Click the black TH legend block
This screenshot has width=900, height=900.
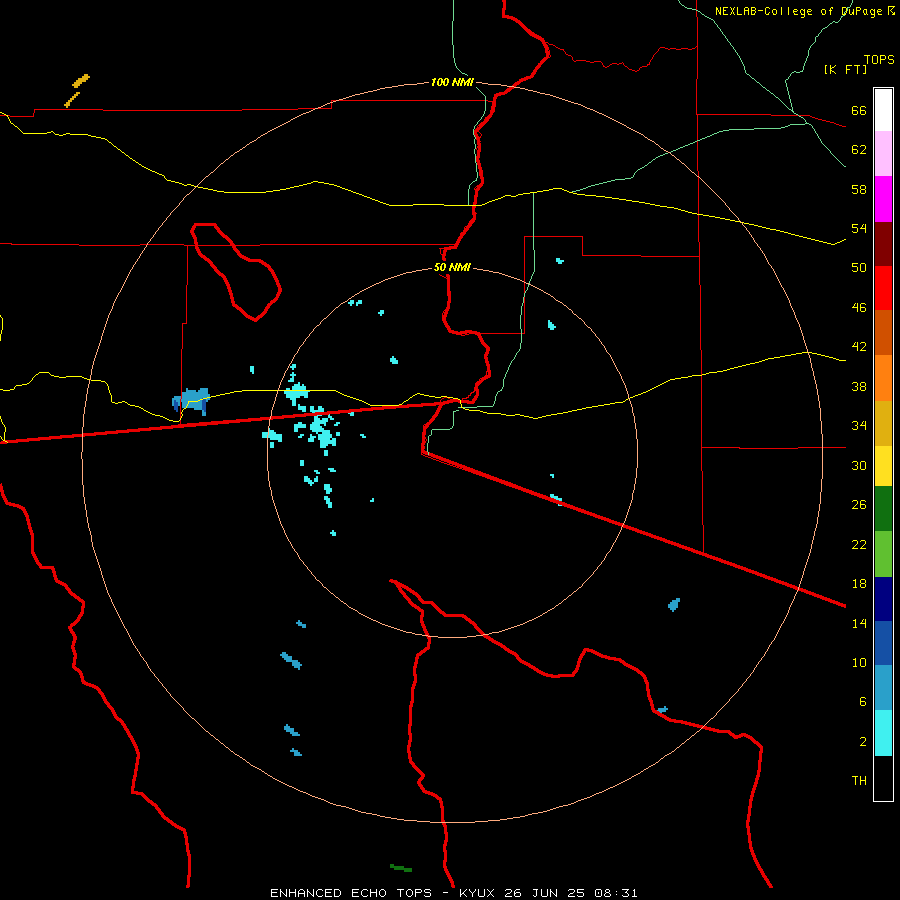883,778
